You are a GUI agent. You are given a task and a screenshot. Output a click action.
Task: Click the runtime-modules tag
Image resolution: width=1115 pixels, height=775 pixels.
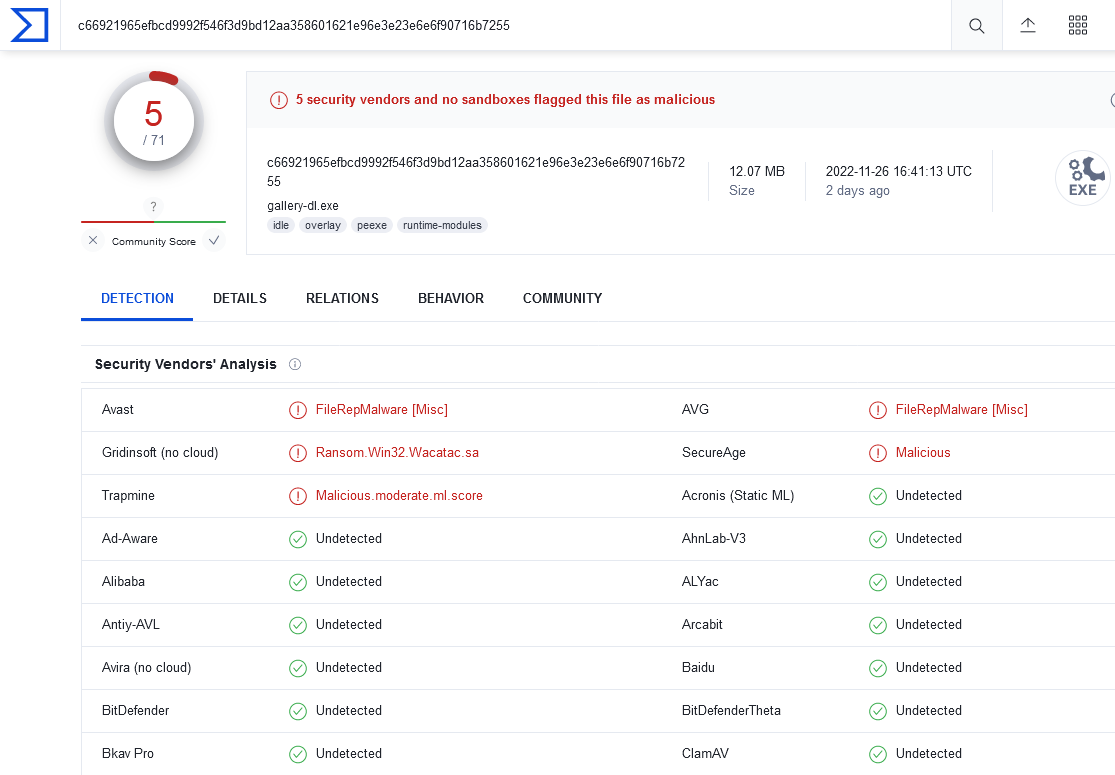tap(442, 225)
